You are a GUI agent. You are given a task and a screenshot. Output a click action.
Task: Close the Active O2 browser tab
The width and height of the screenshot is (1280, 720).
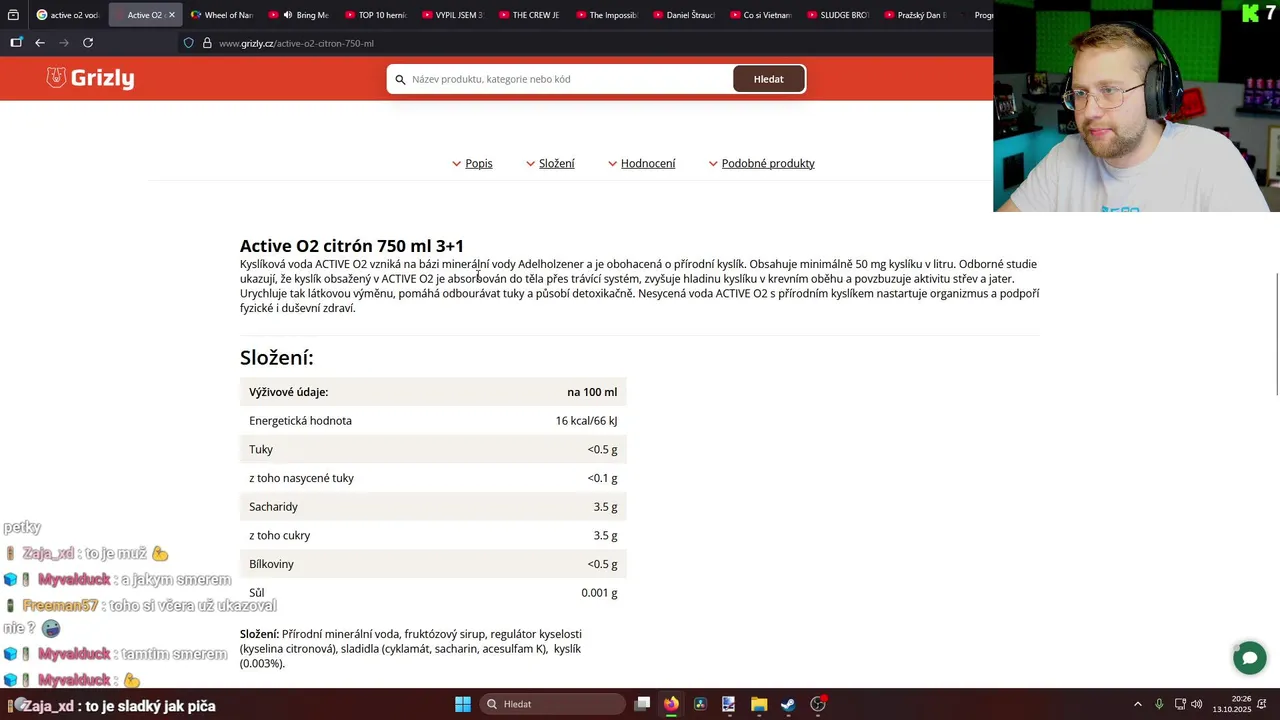point(172,15)
